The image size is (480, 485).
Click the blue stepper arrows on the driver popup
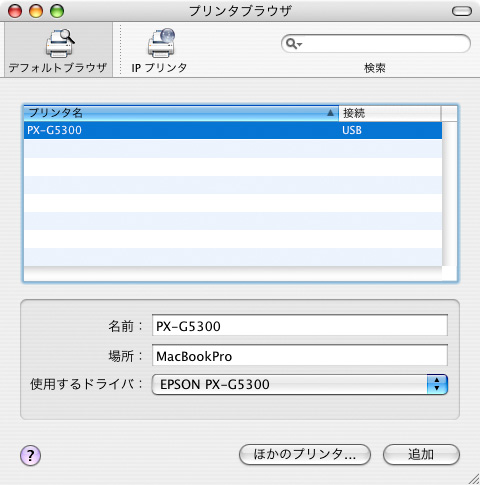click(x=437, y=384)
